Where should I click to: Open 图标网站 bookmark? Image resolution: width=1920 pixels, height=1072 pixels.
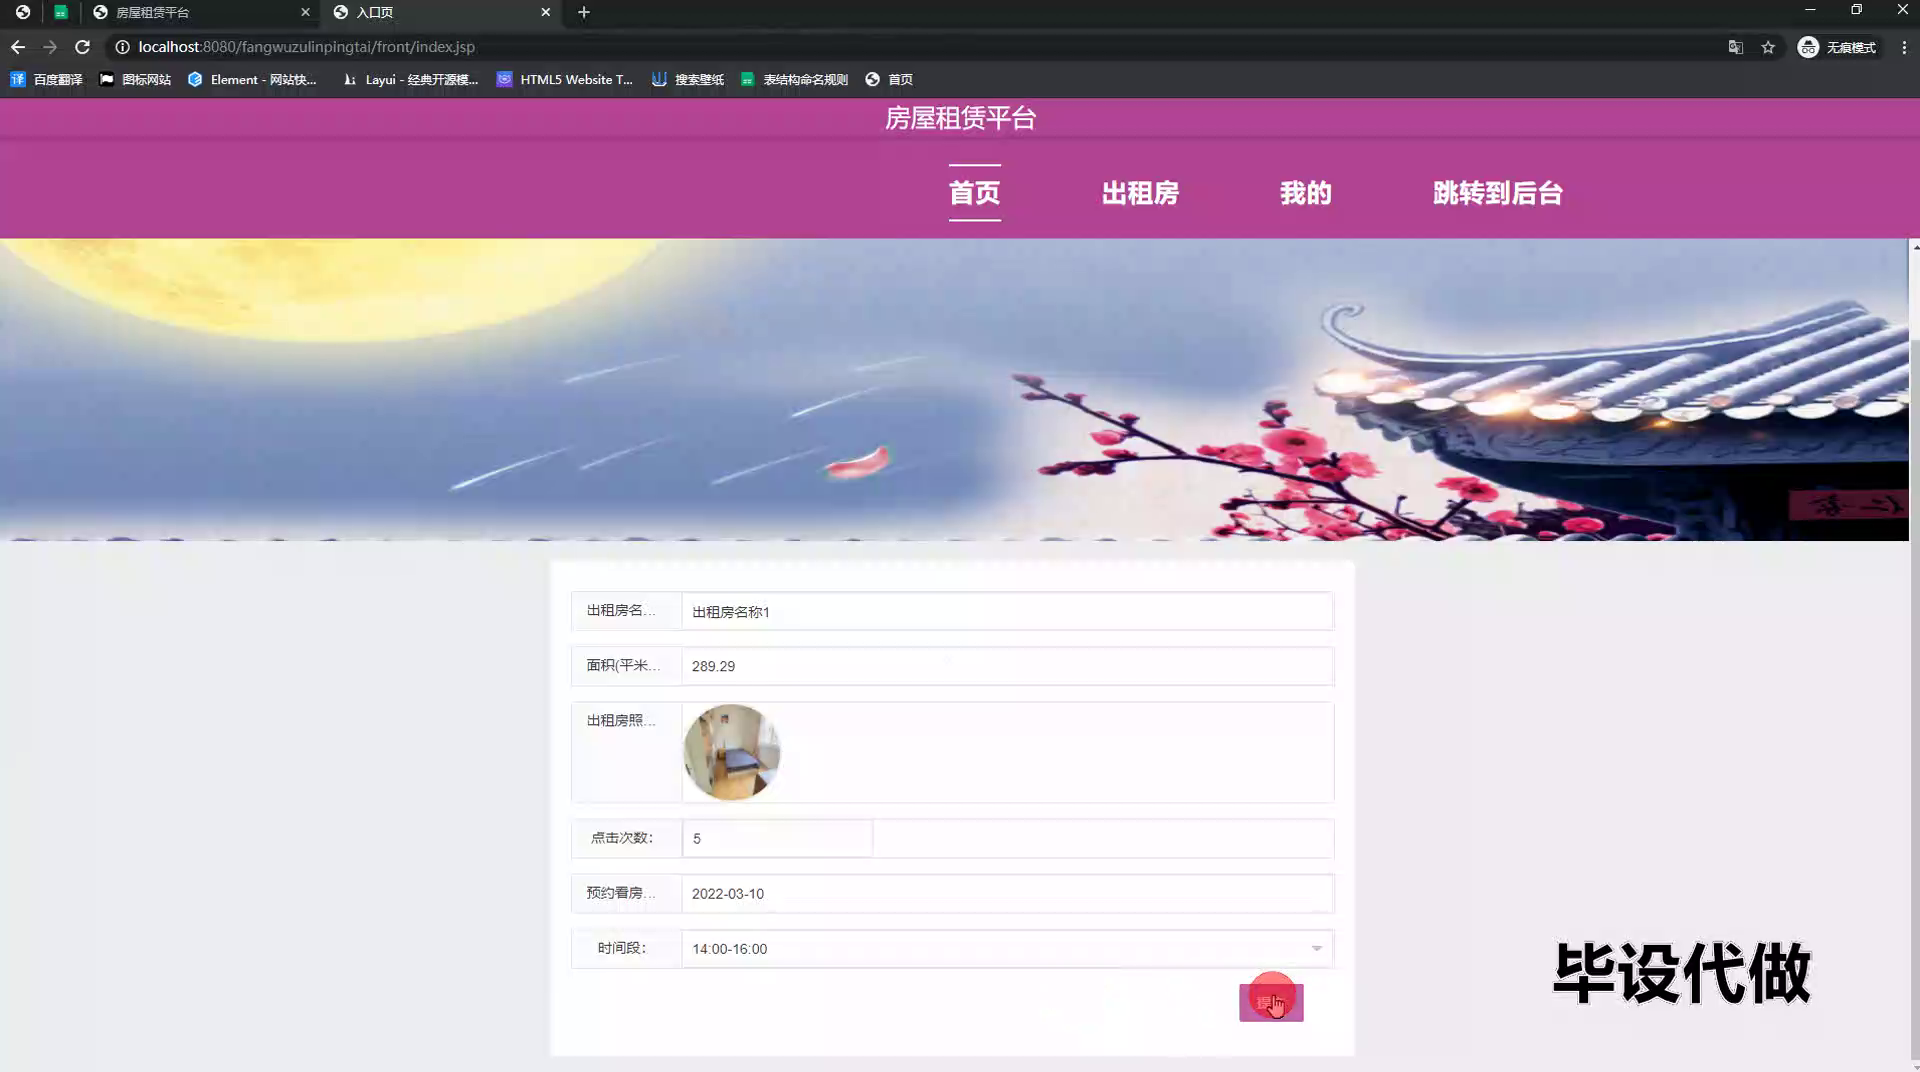(135, 79)
